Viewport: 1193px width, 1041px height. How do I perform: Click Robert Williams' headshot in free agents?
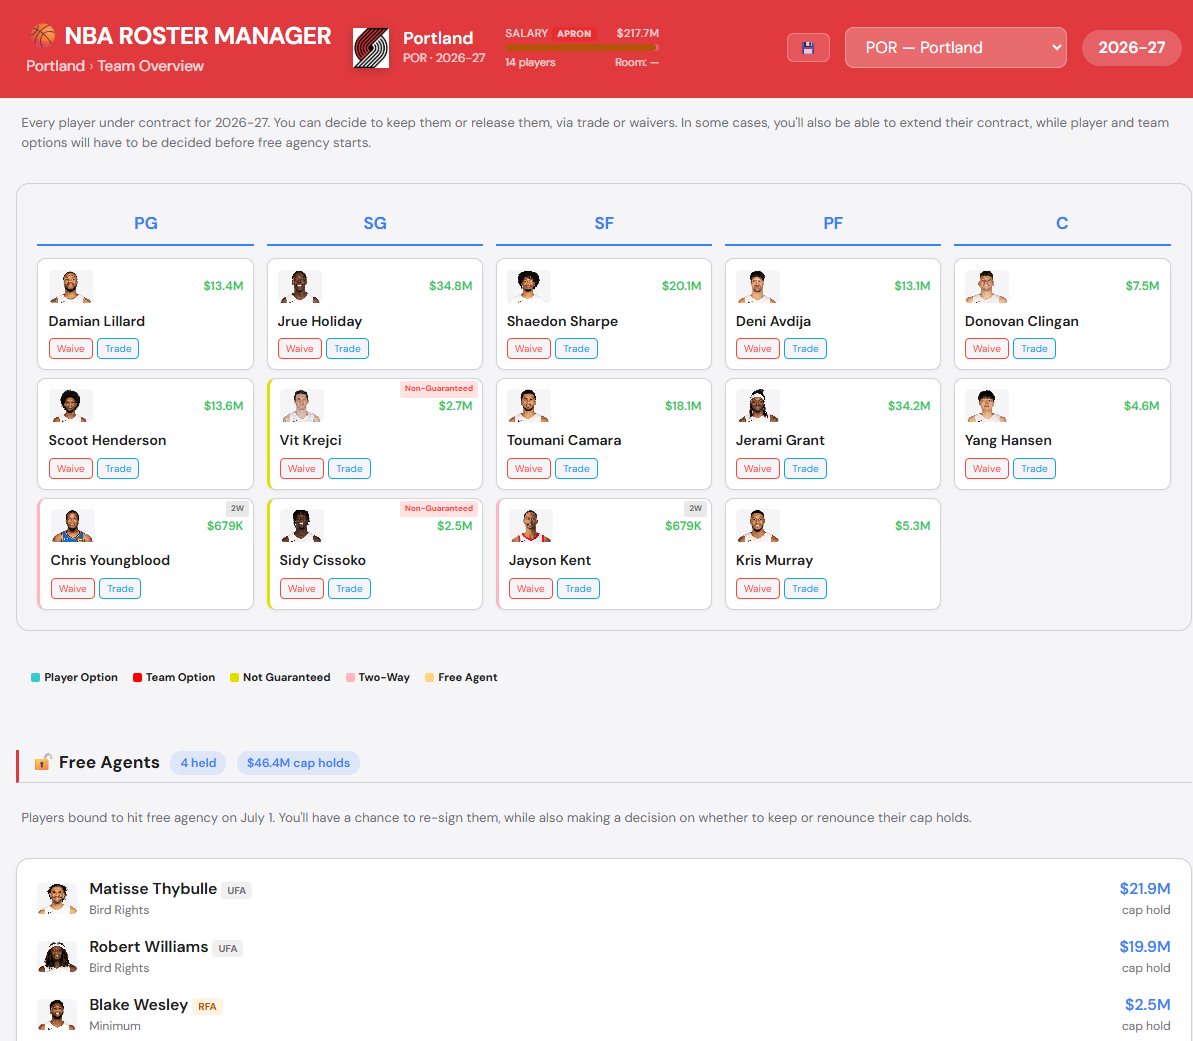tap(57, 957)
